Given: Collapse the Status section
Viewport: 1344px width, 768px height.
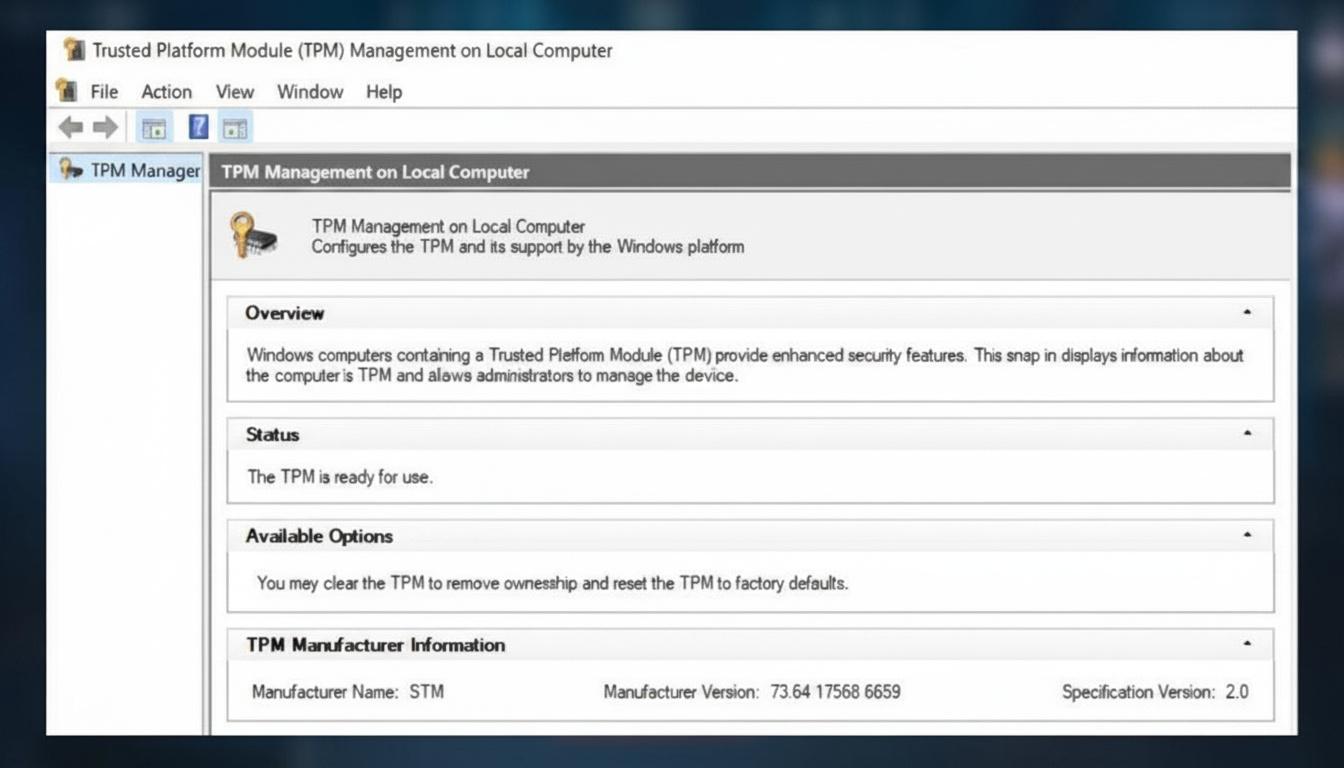Looking at the screenshot, I should (x=1247, y=433).
